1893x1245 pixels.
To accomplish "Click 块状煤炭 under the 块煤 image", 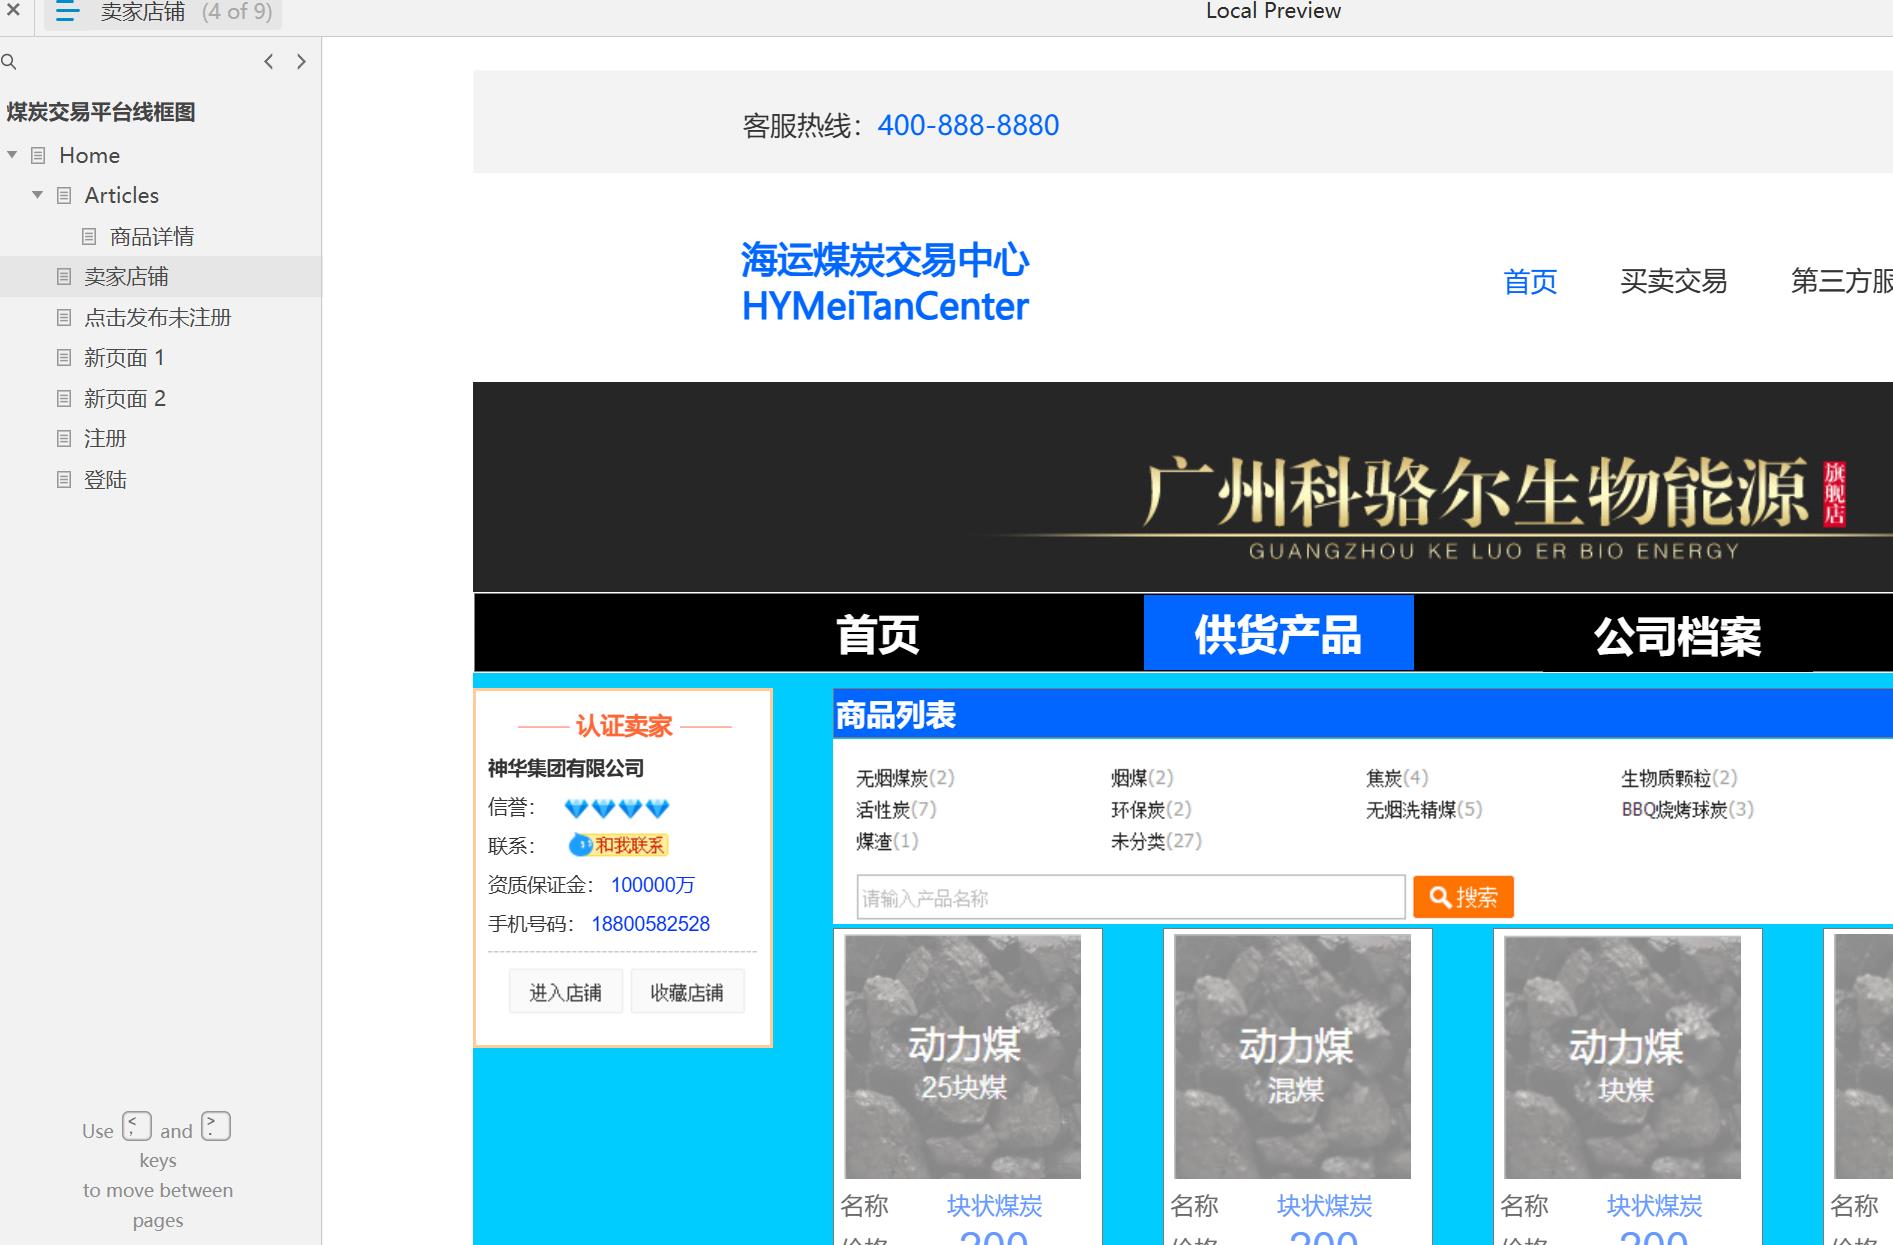I will [1654, 1206].
